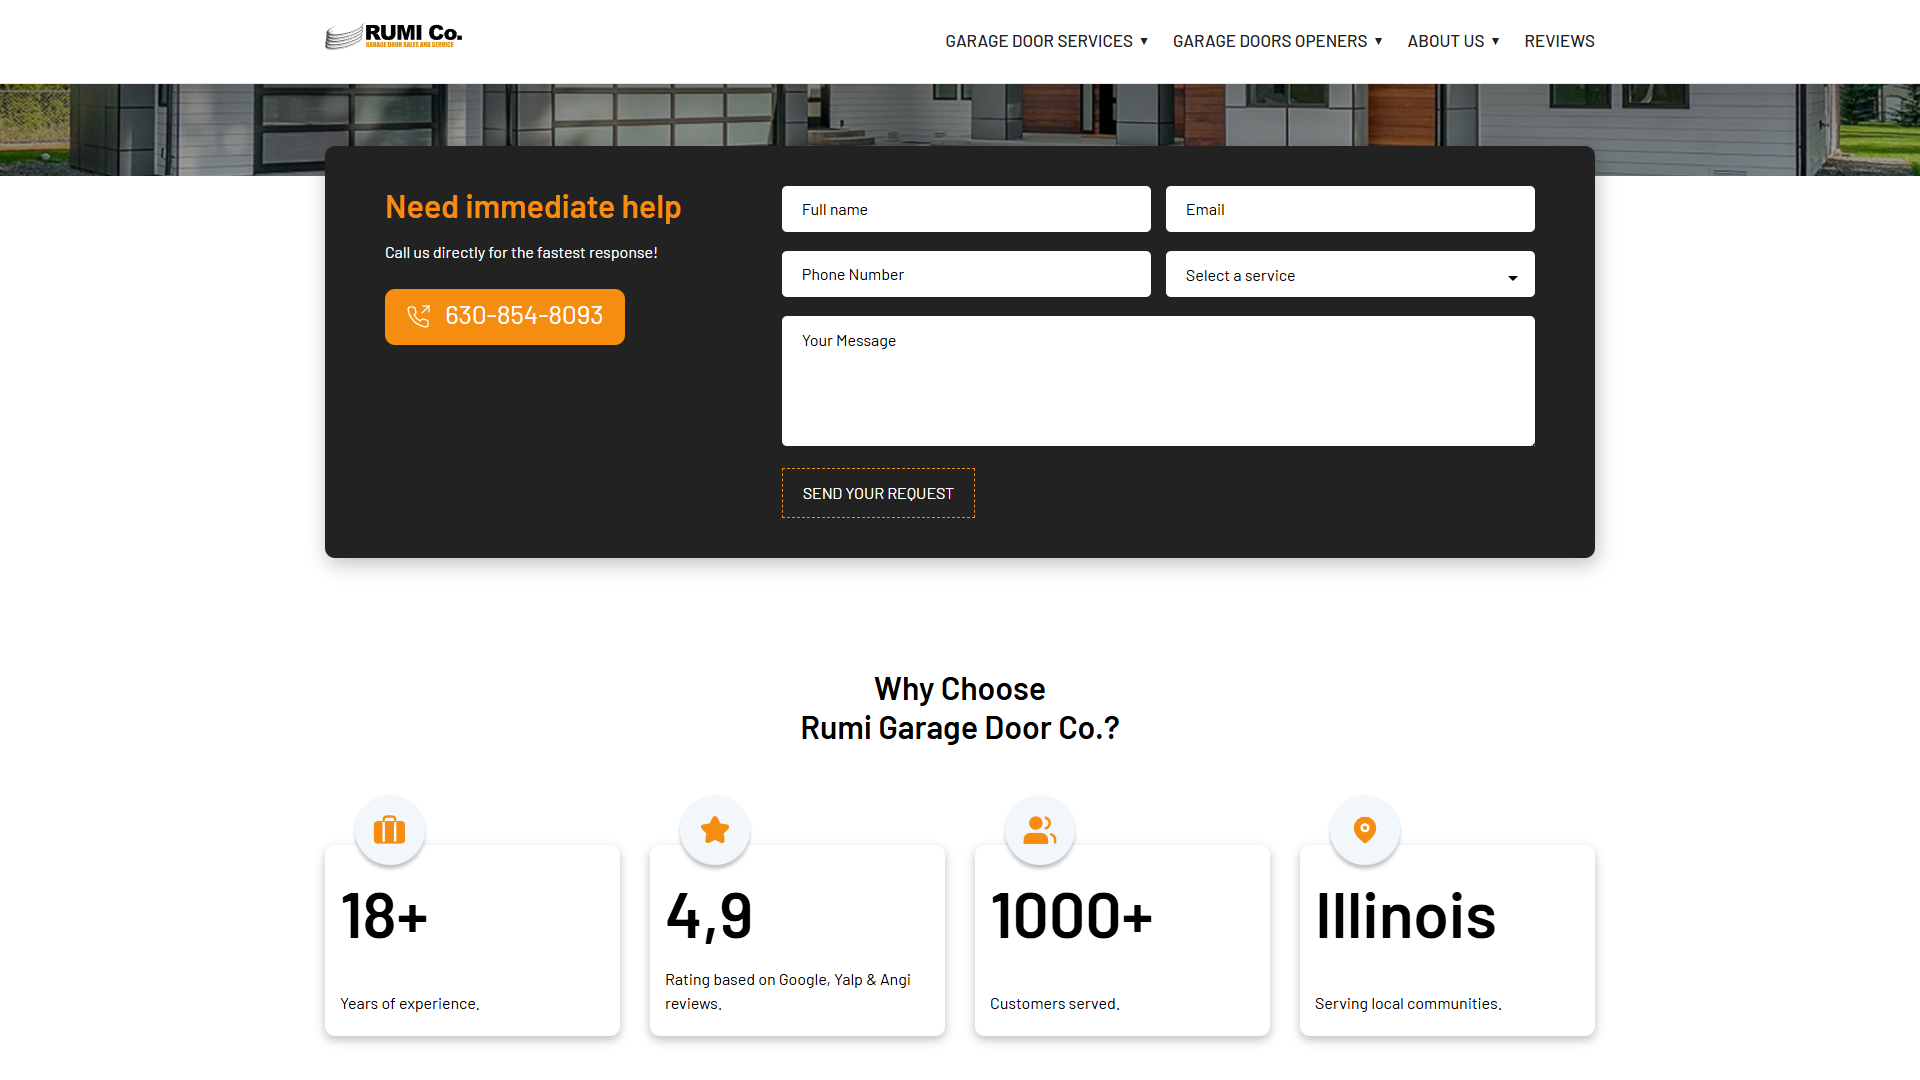Image resolution: width=1920 pixels, height=1080 pixels.
Task: Select the Phone Number input
Action: (x=965, y=274)
